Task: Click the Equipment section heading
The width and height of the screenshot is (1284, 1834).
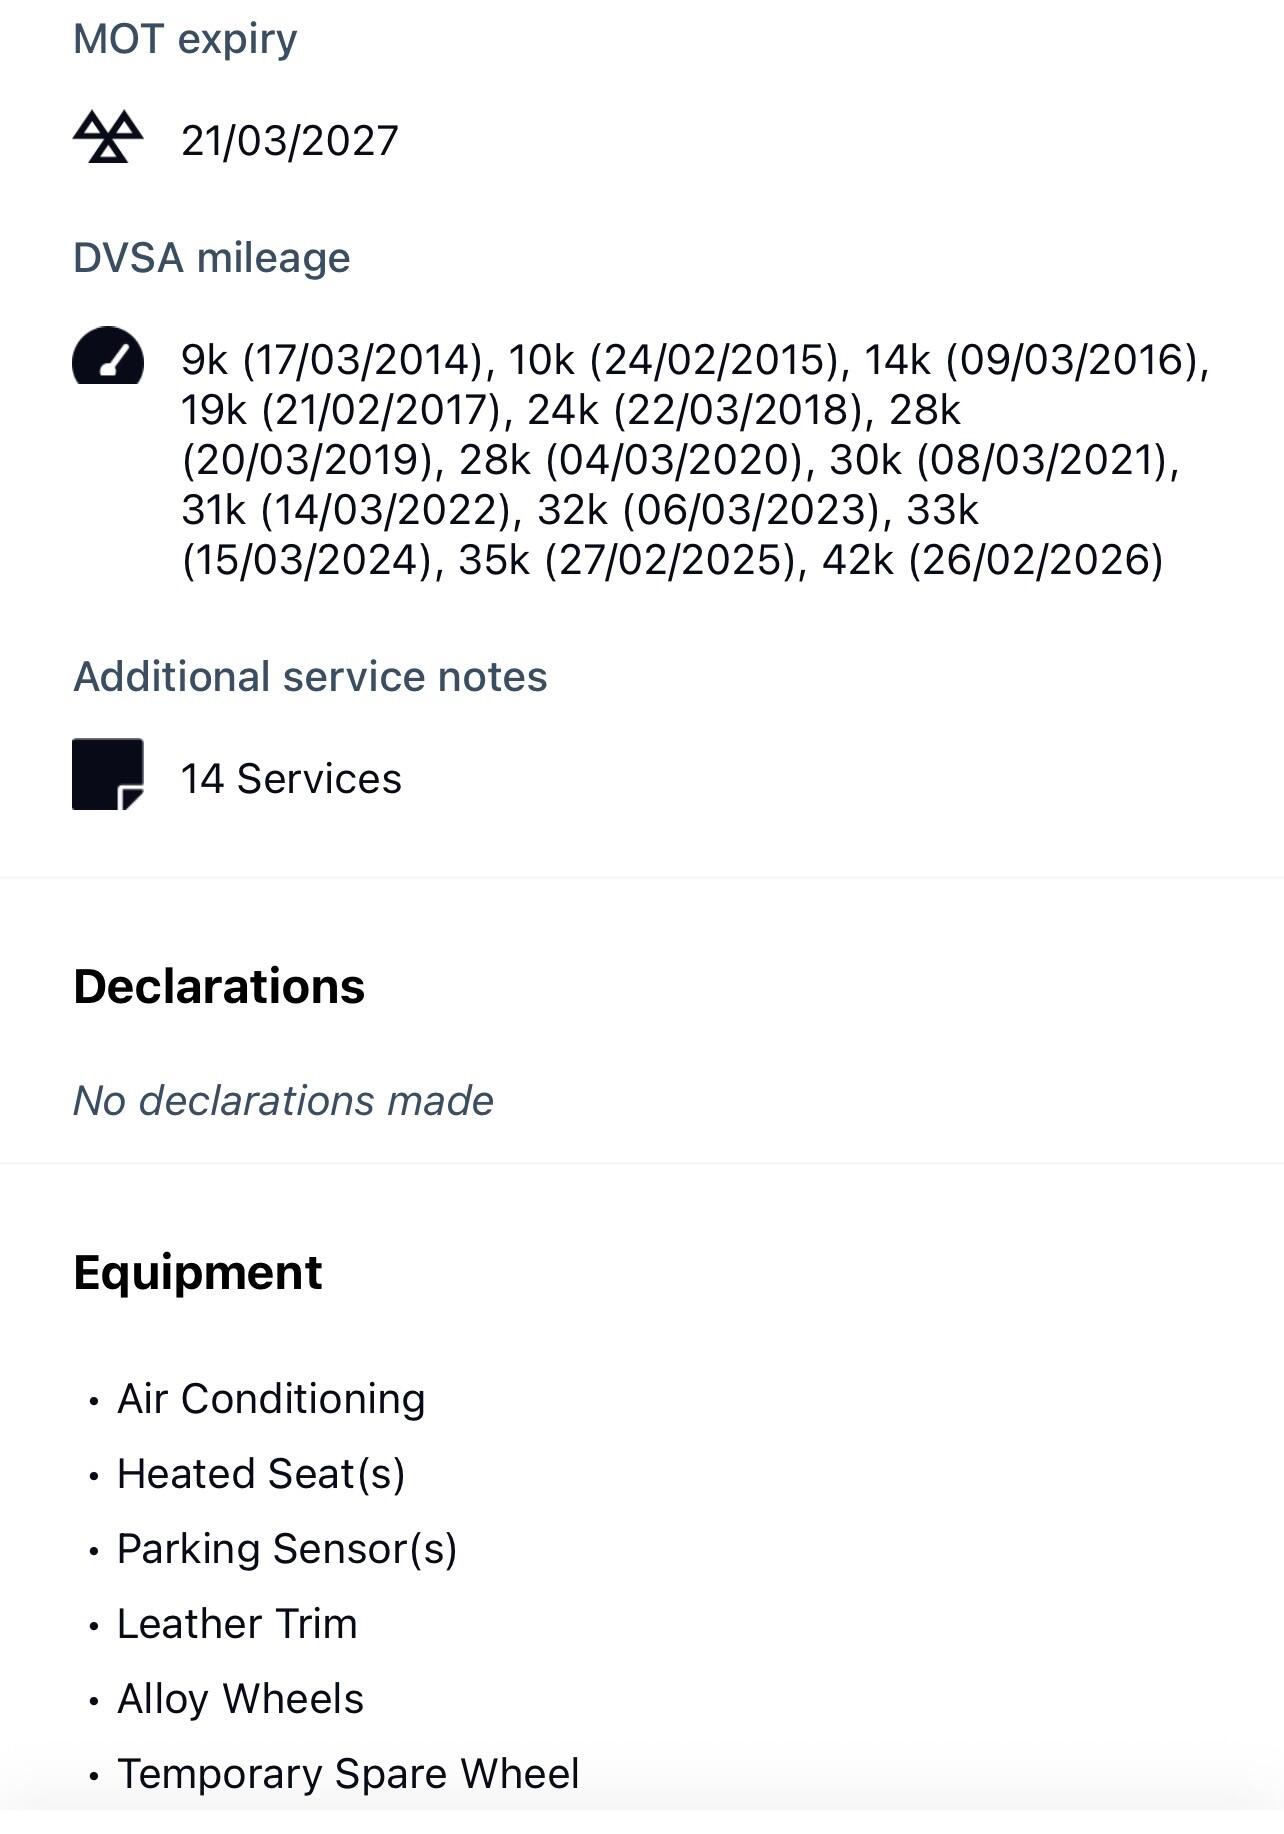Action: pos(198,1273)
